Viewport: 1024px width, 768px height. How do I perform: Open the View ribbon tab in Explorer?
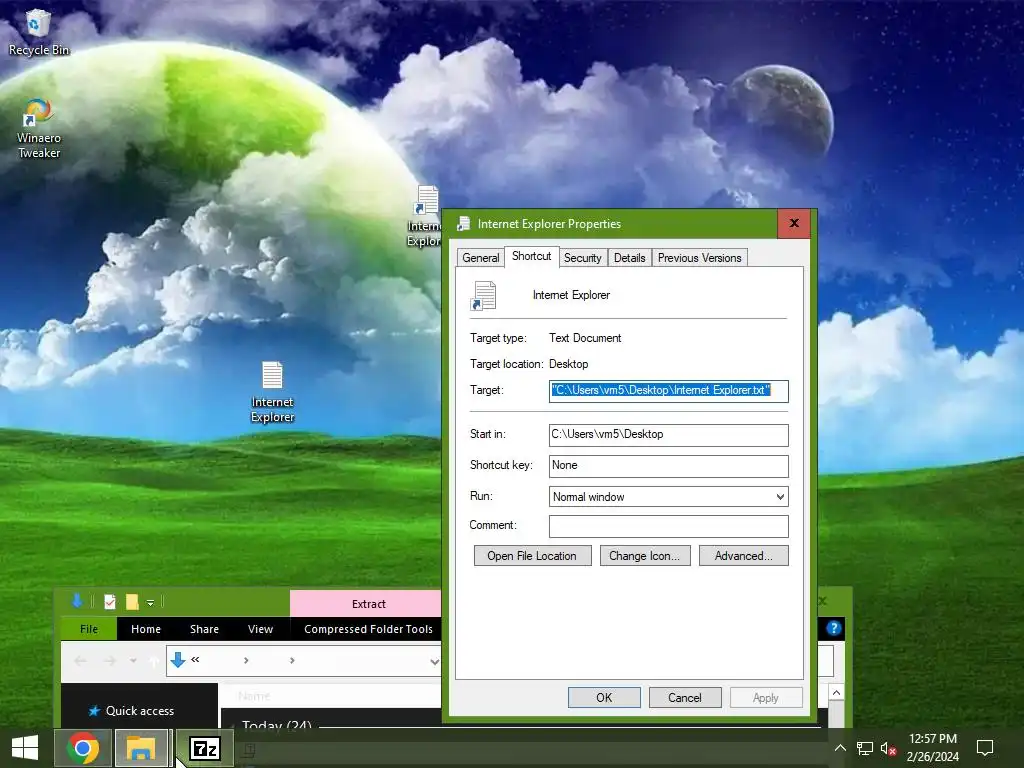coord(260,629)
